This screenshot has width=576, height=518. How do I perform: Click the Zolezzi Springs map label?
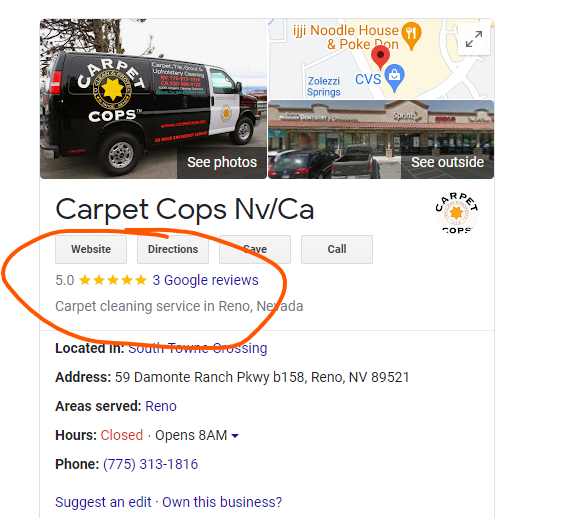pos(324,86)
